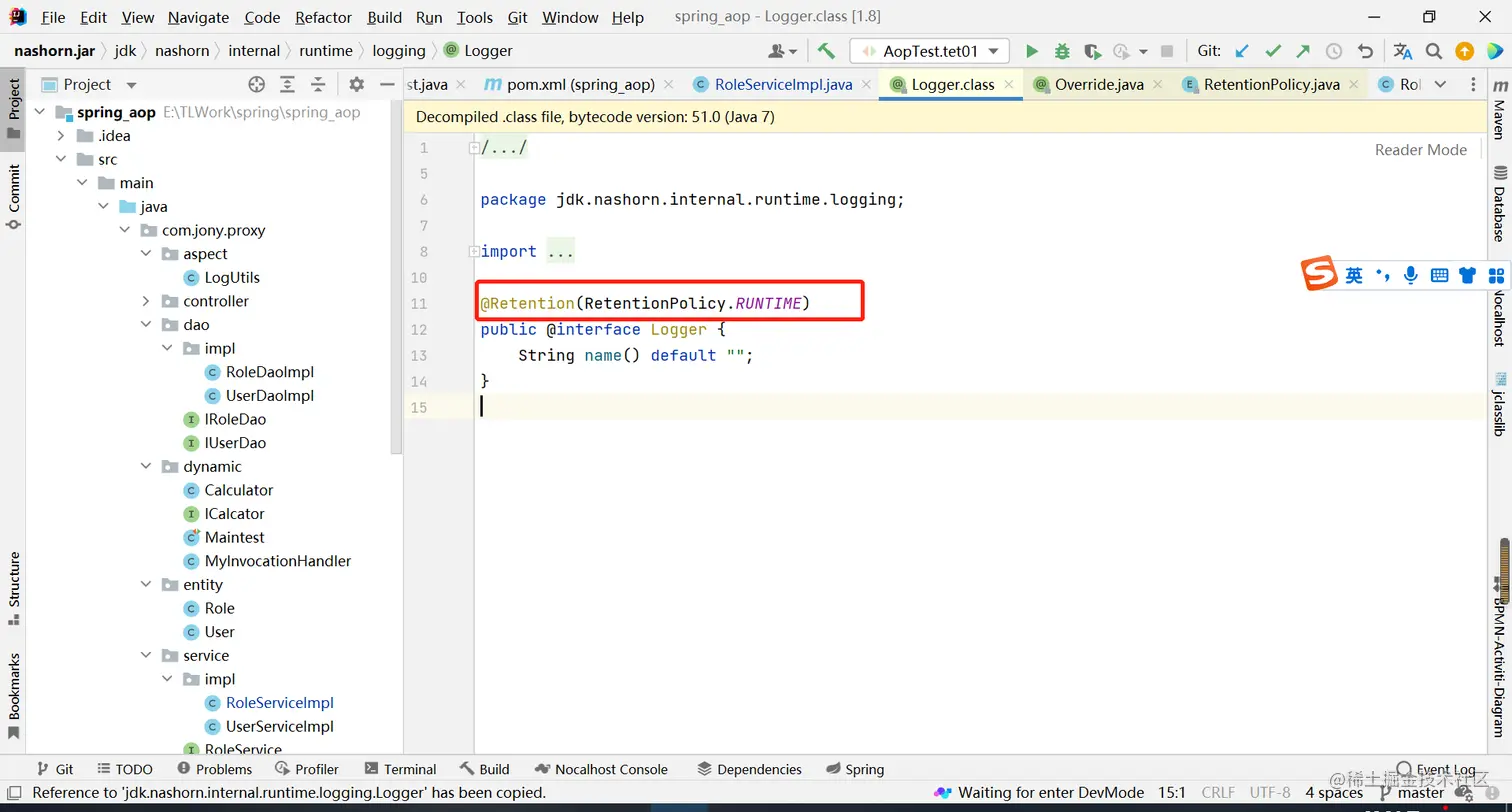
Task: Open the Spring tool window
Action: pyautogui.click(x=856, y=769)
